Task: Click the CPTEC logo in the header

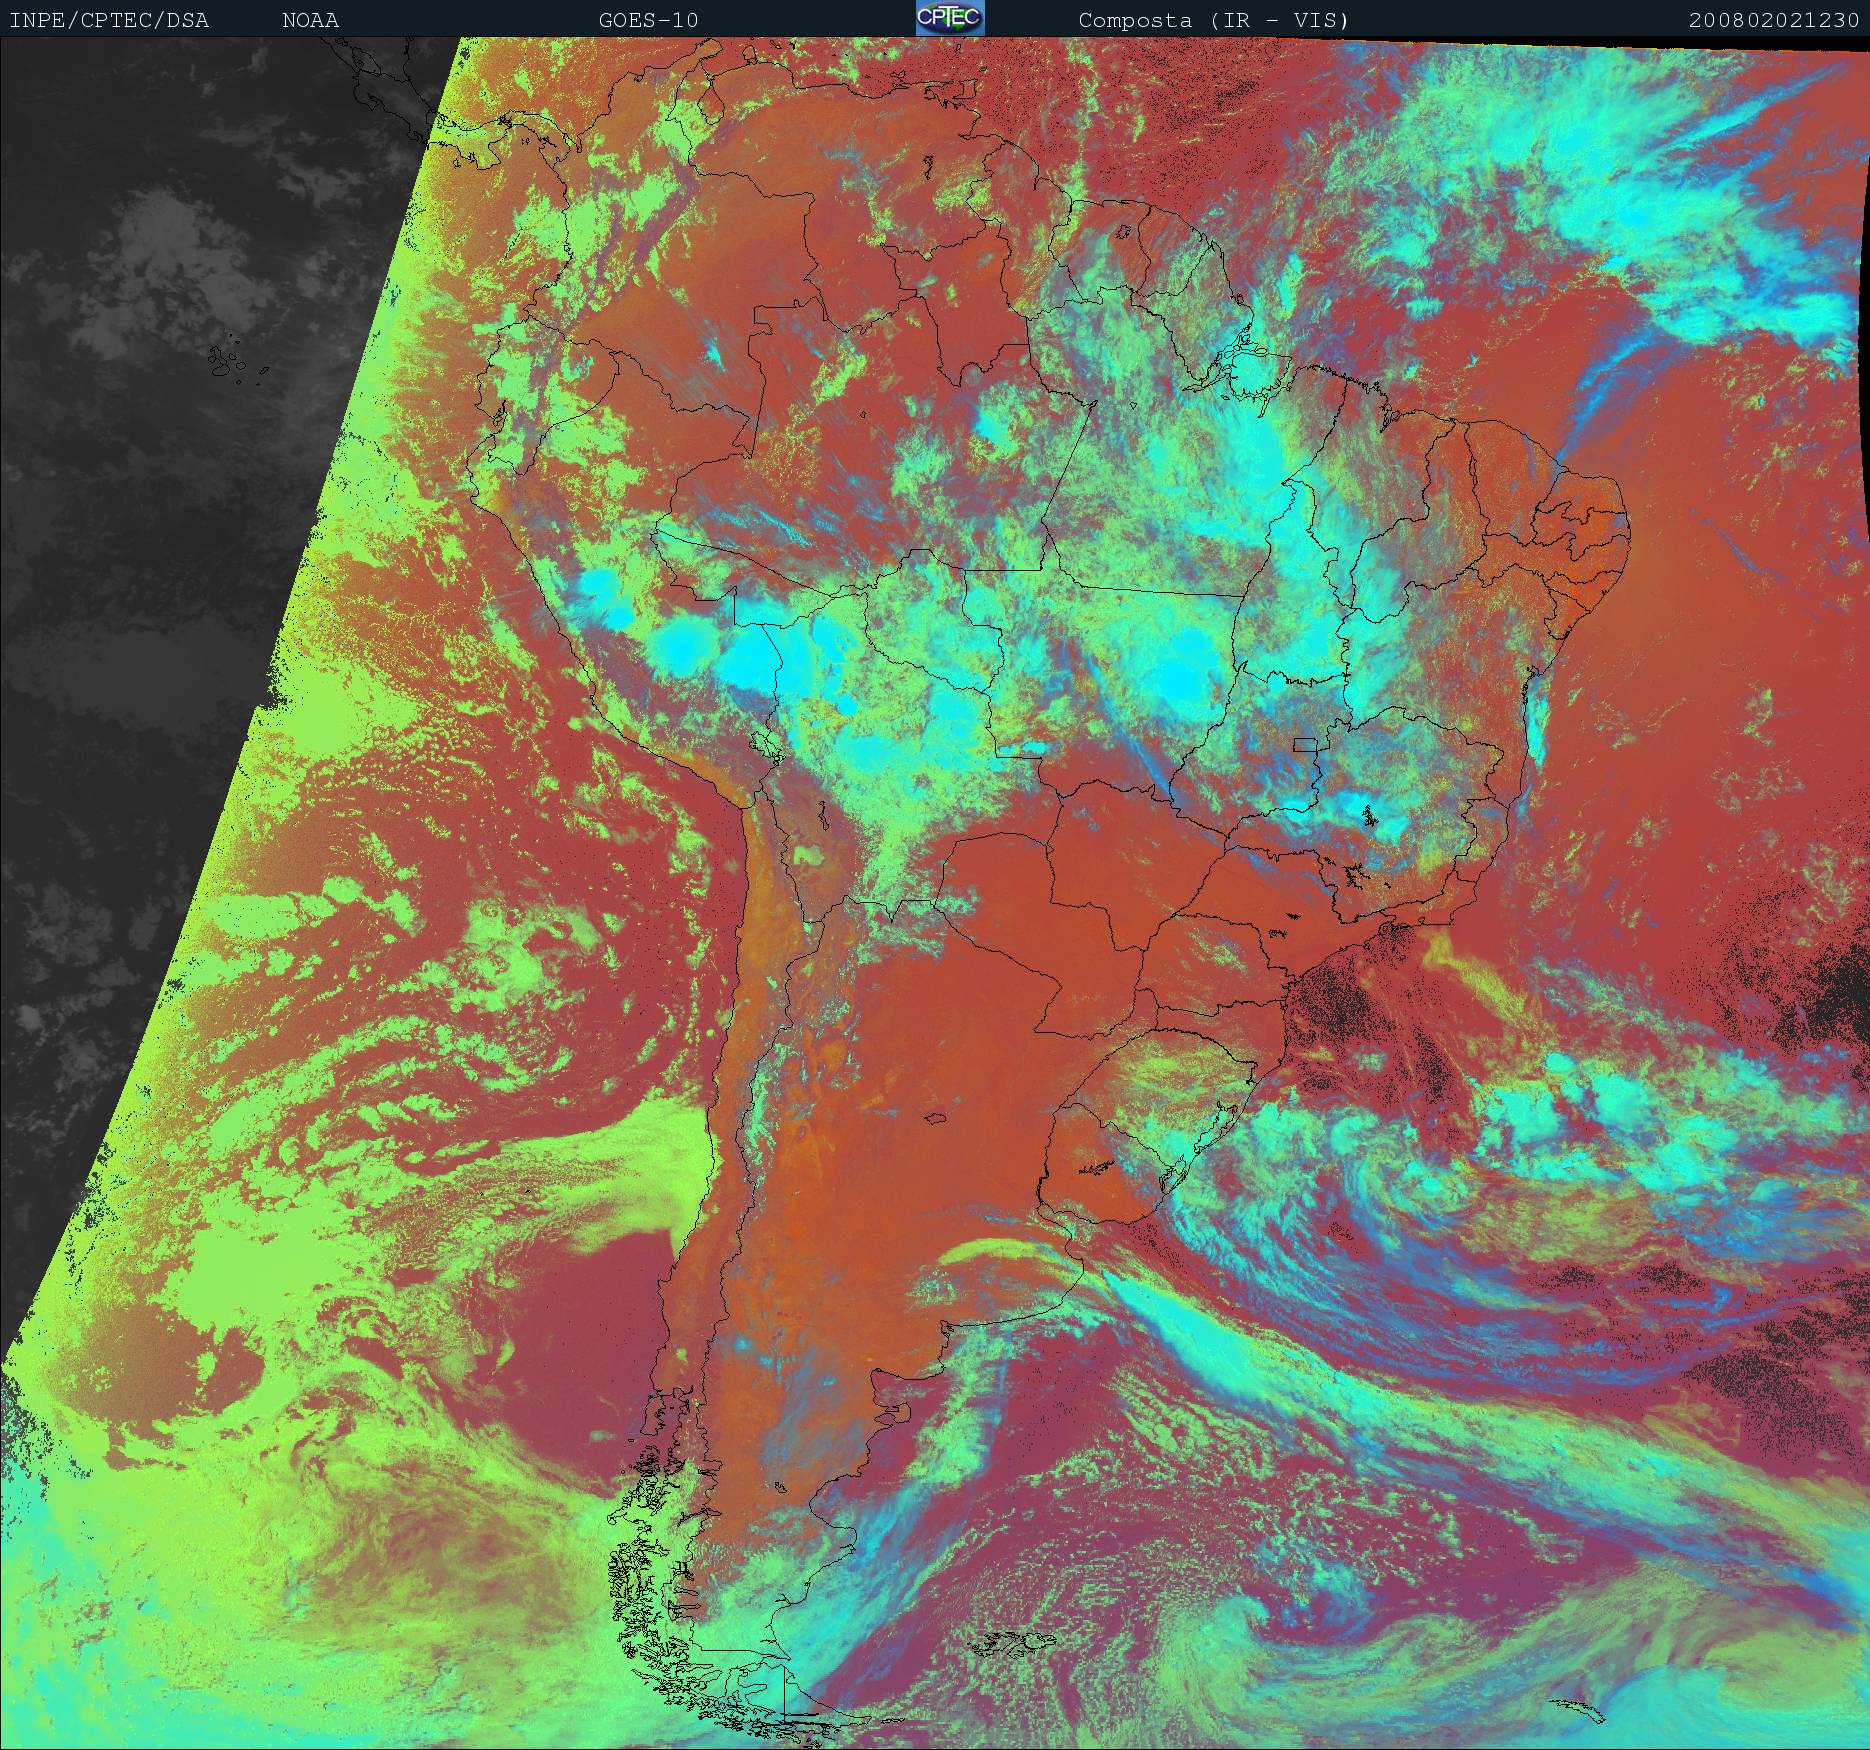Action: click(x=950, y=18)
